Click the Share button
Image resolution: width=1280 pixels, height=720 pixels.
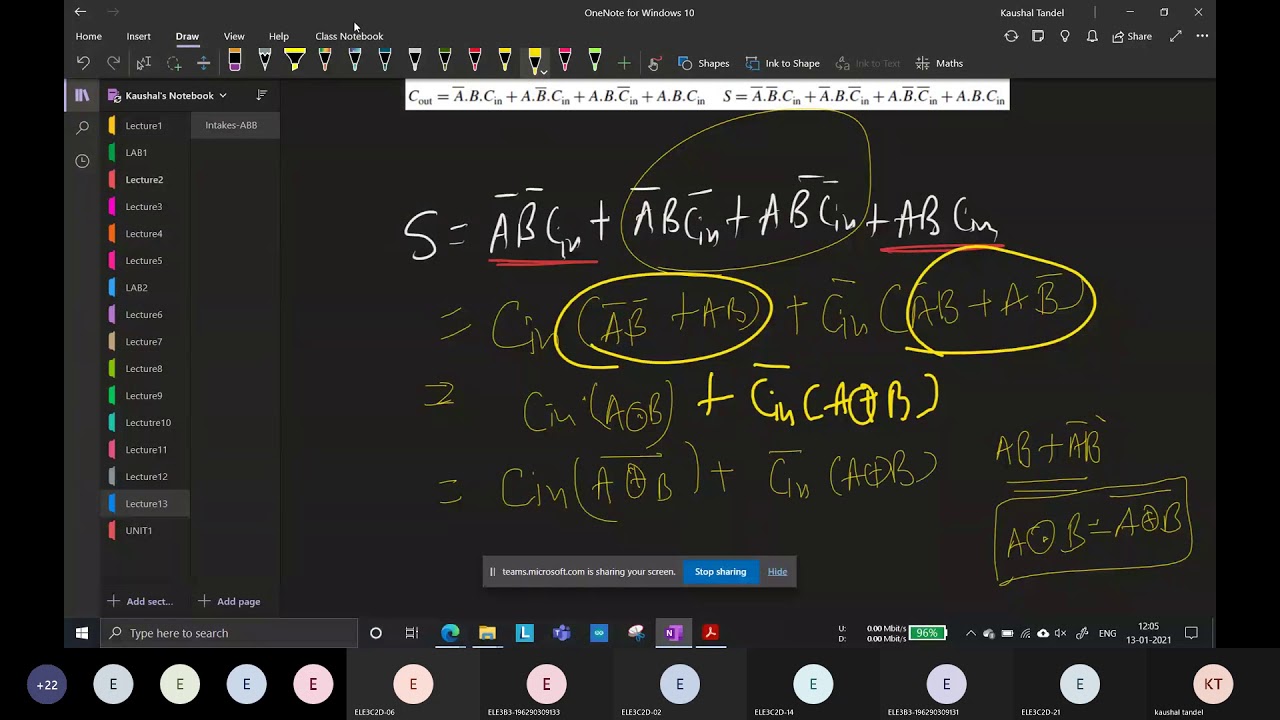pos(1132,36)
